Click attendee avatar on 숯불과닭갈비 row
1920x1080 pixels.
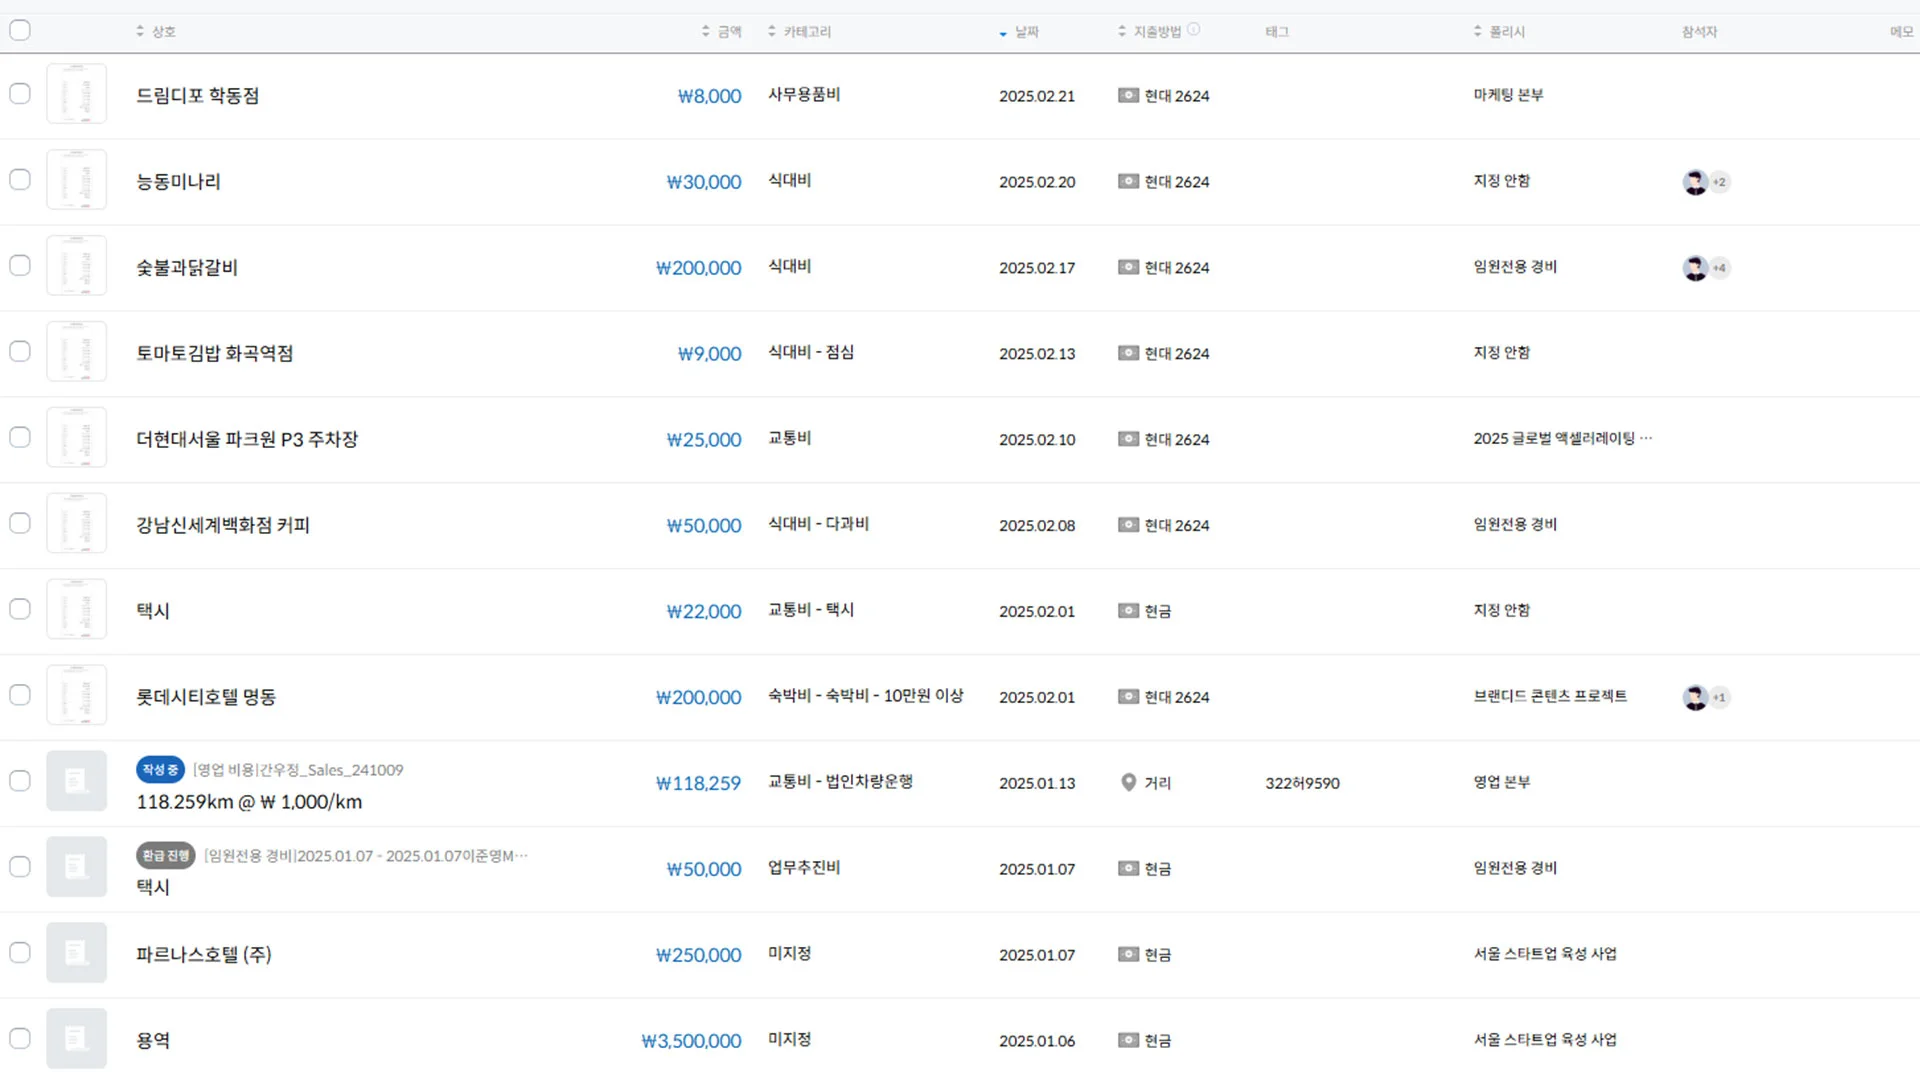tap(1695, 268)
